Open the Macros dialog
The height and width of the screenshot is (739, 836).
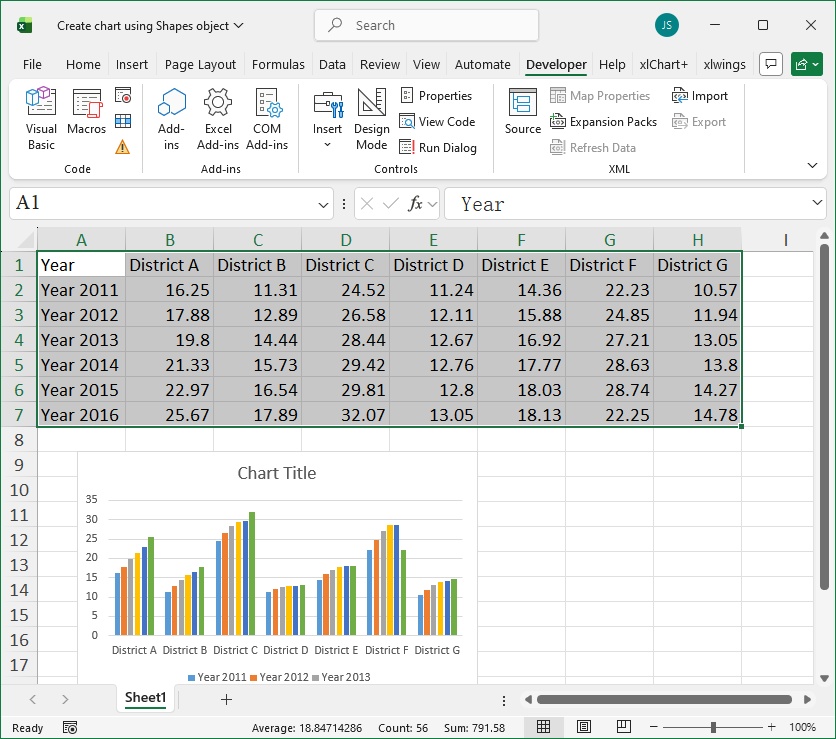point(86,111)
